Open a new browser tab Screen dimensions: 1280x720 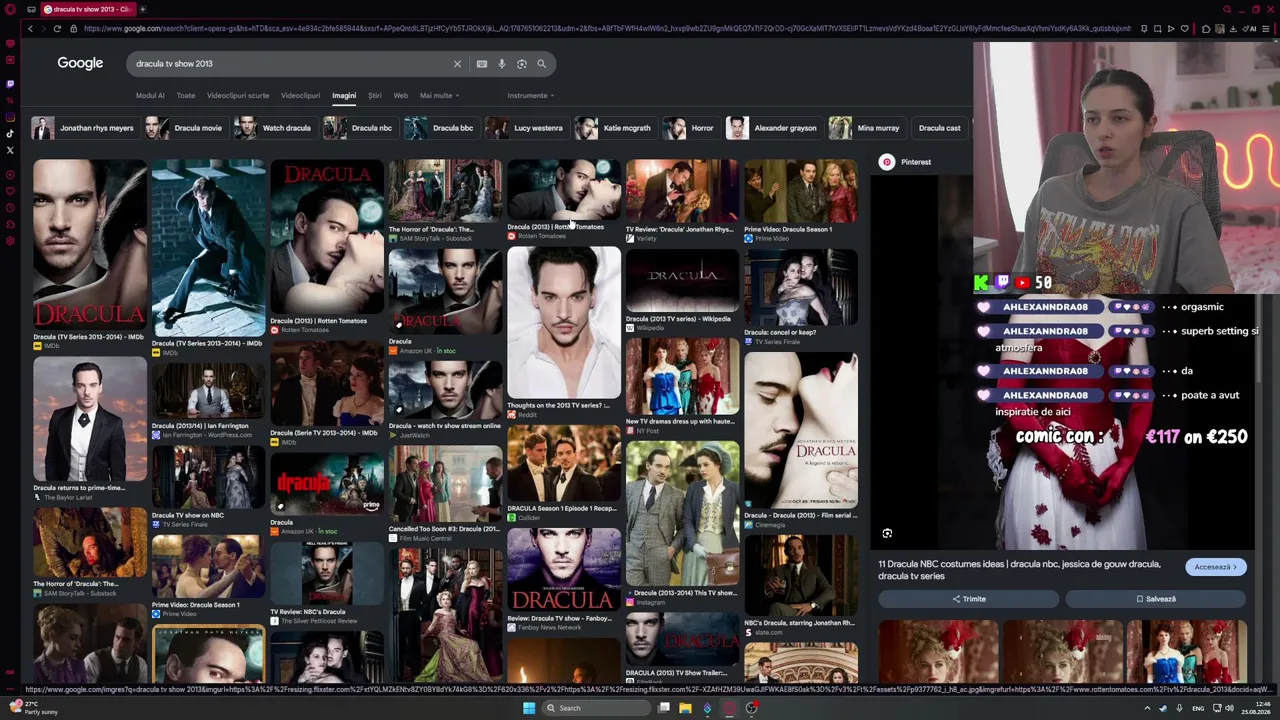142,9
